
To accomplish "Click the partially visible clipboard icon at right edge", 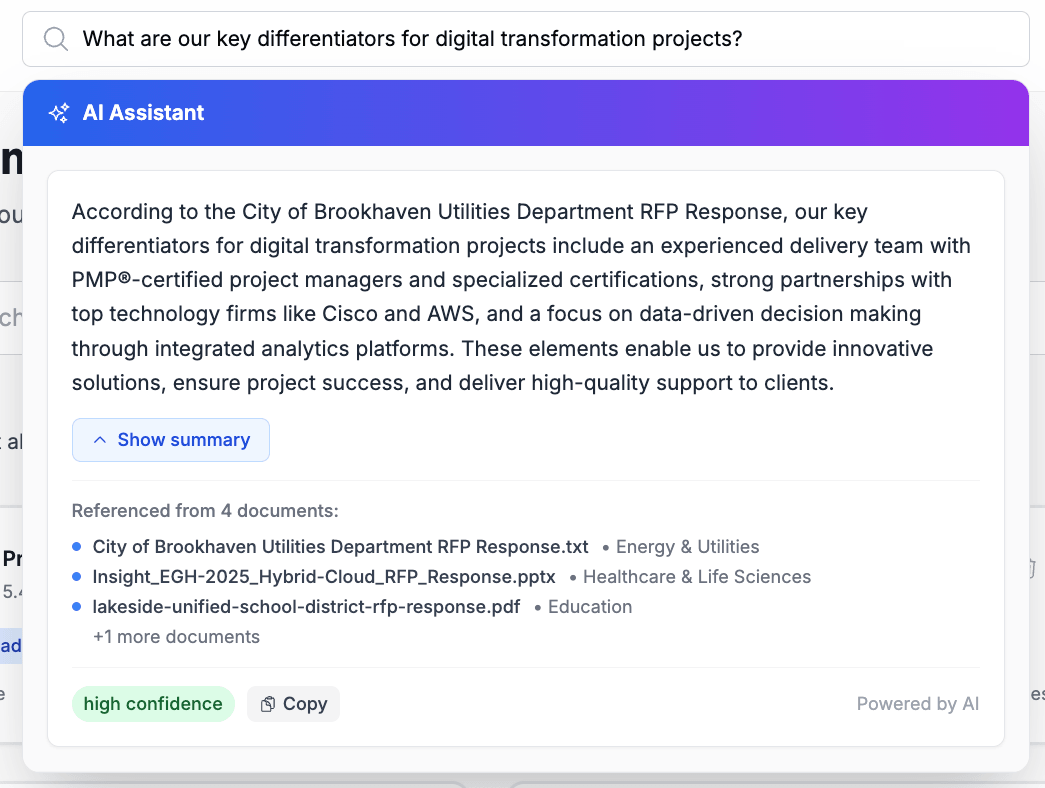I will (1033, 566).
